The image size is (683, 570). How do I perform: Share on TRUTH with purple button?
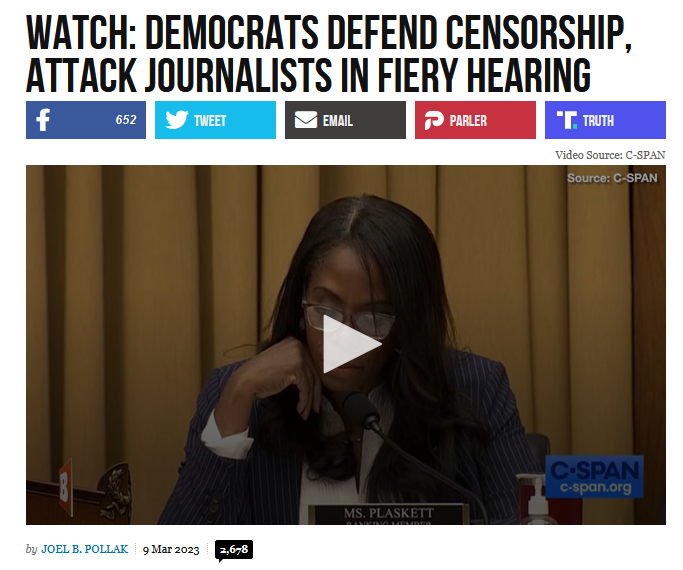[605, 120]
